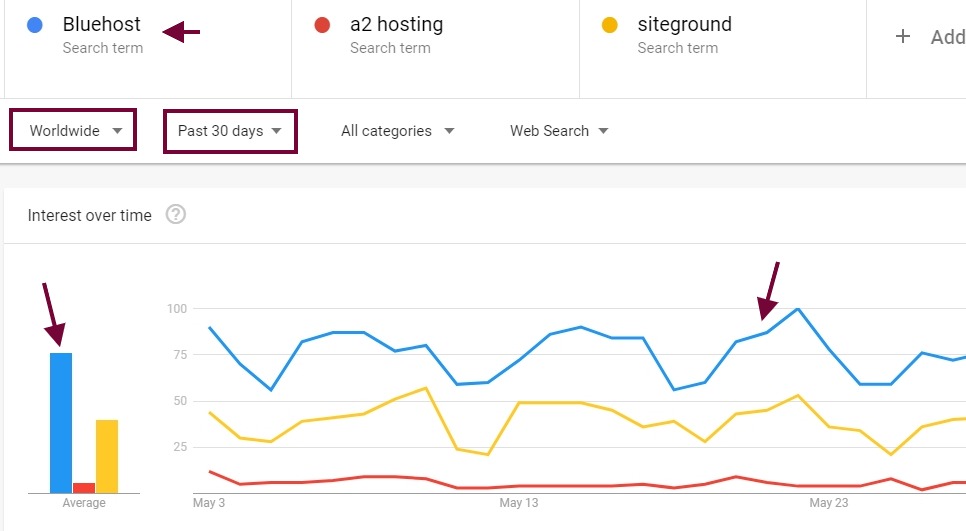Open the Worldwide region dropdown
Viewport: 966px width, 531px height.
74,131
